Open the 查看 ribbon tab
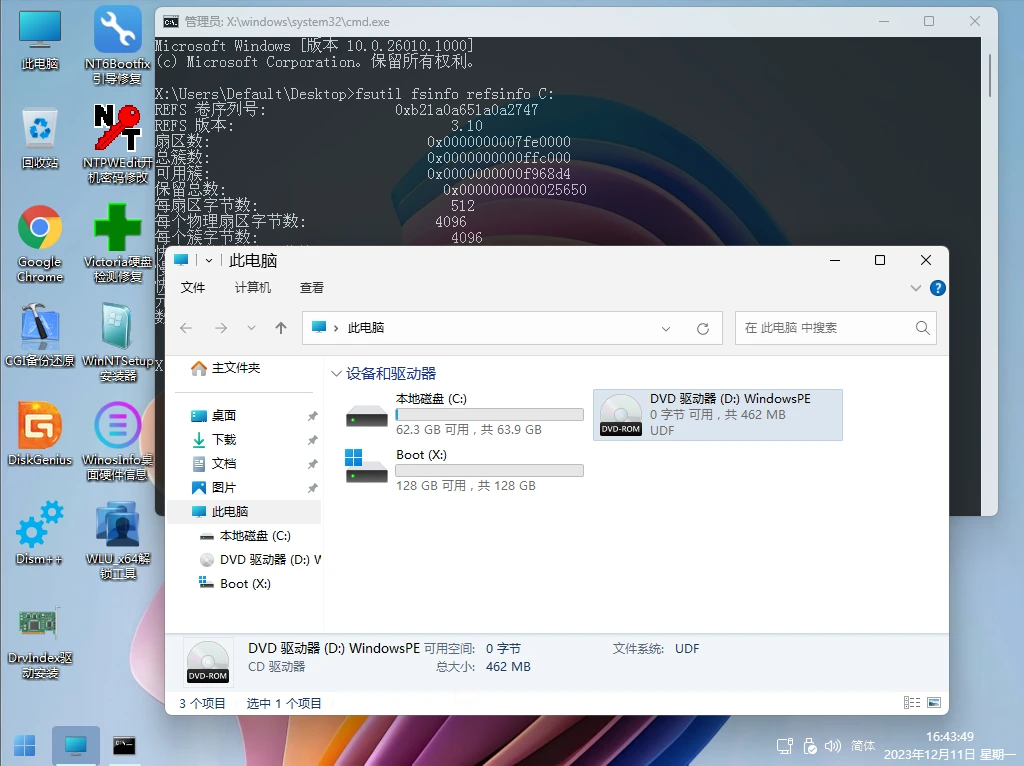Viewport: 1024px width, 766px height. pyautogui.click(x=312, y=288)
